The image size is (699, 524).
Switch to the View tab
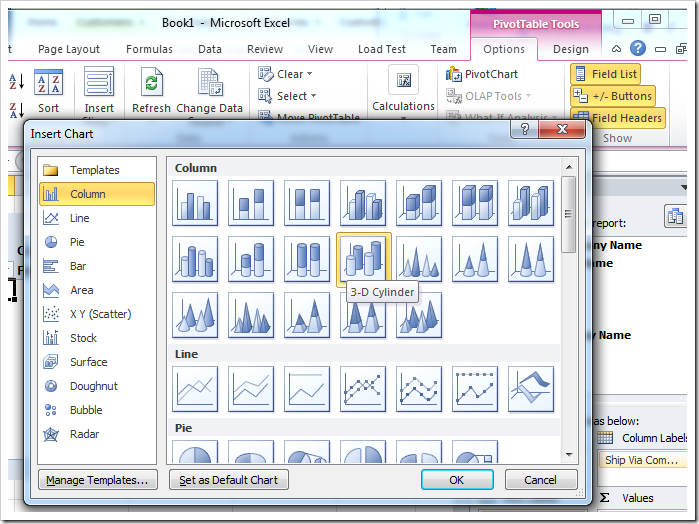click(x=320, y=49)
